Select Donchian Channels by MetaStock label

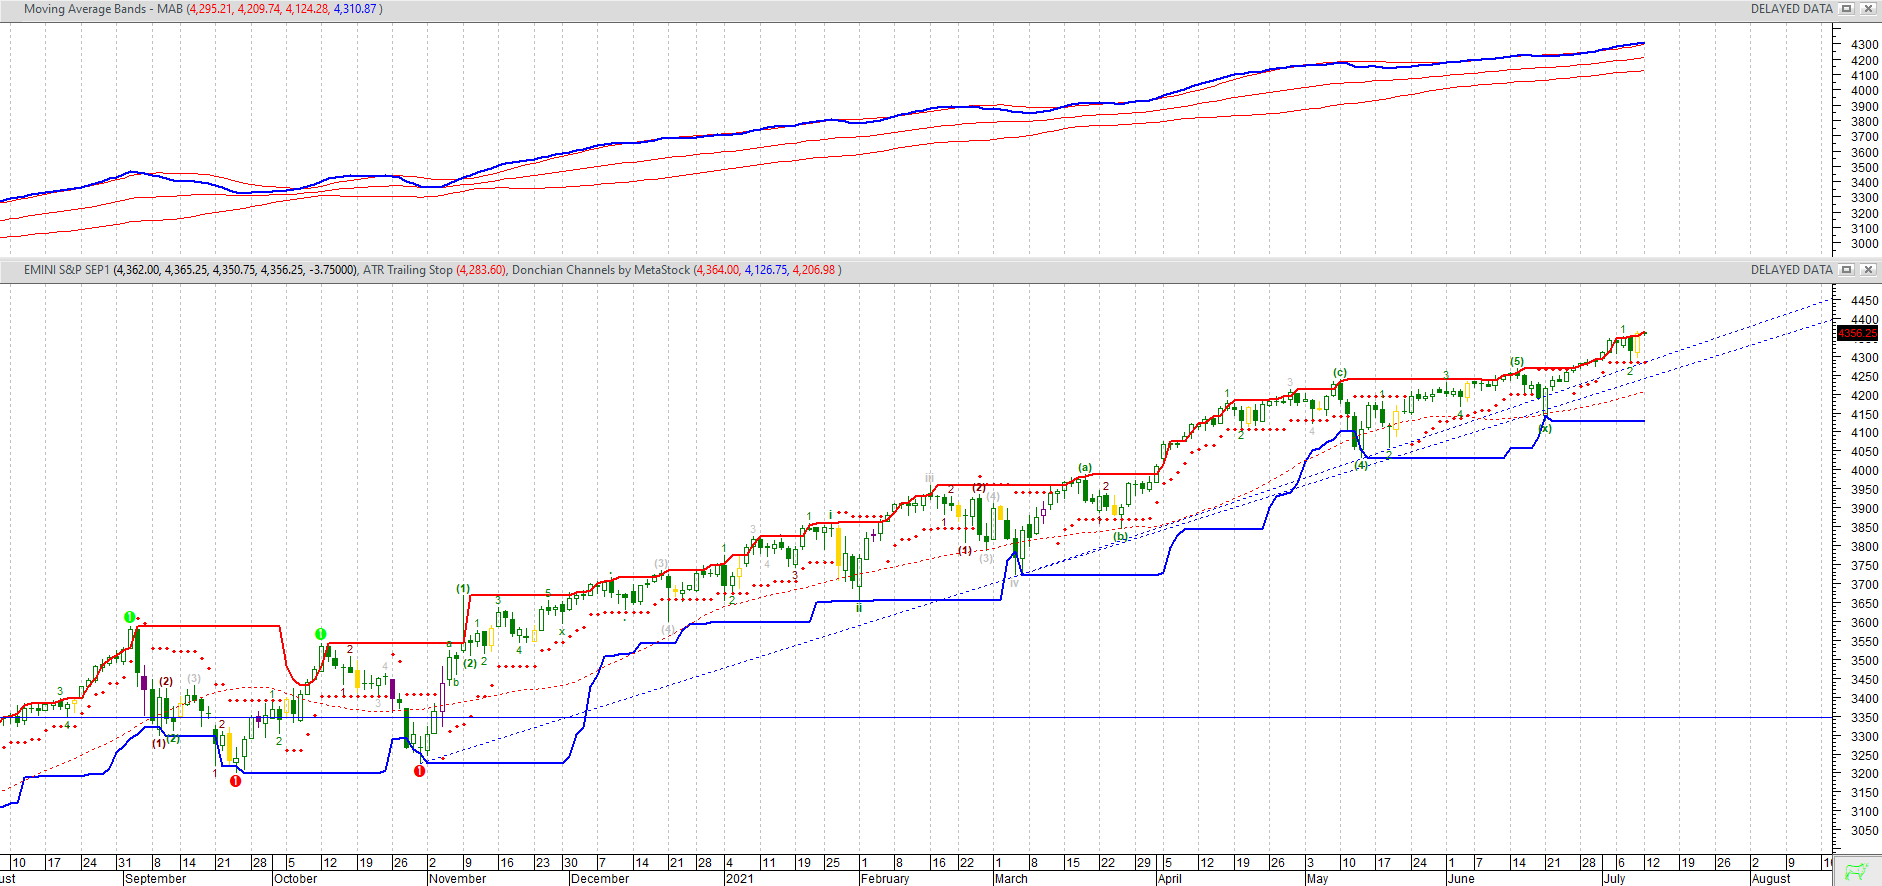click(x=600, y=270)
